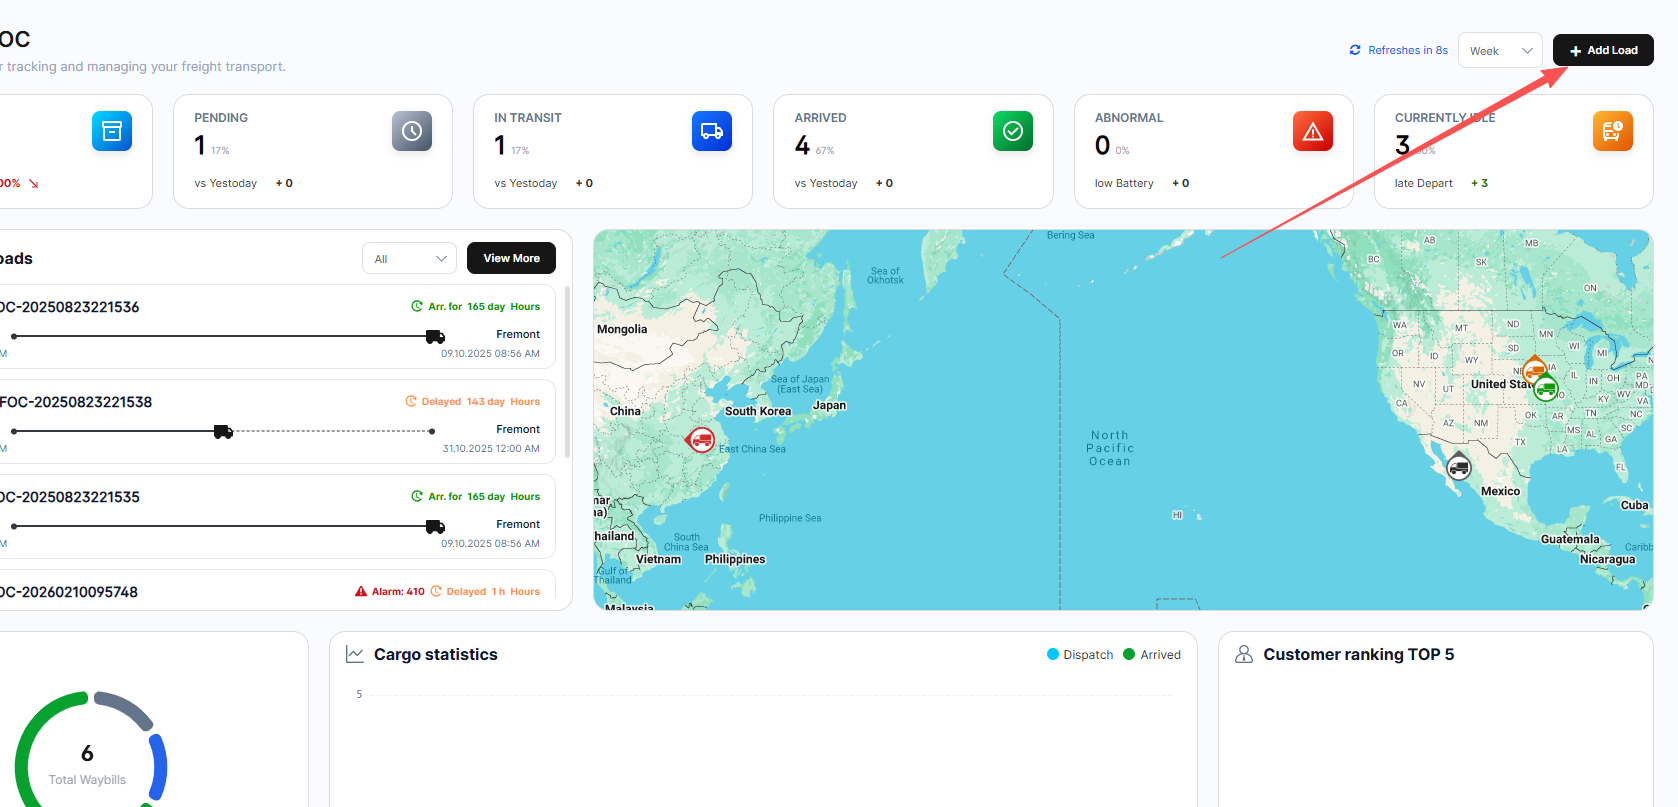The height and width of the screenshot is (807, 1678).
Task: Open the ARRIVED status card
Action: click(x=913, y=151)
